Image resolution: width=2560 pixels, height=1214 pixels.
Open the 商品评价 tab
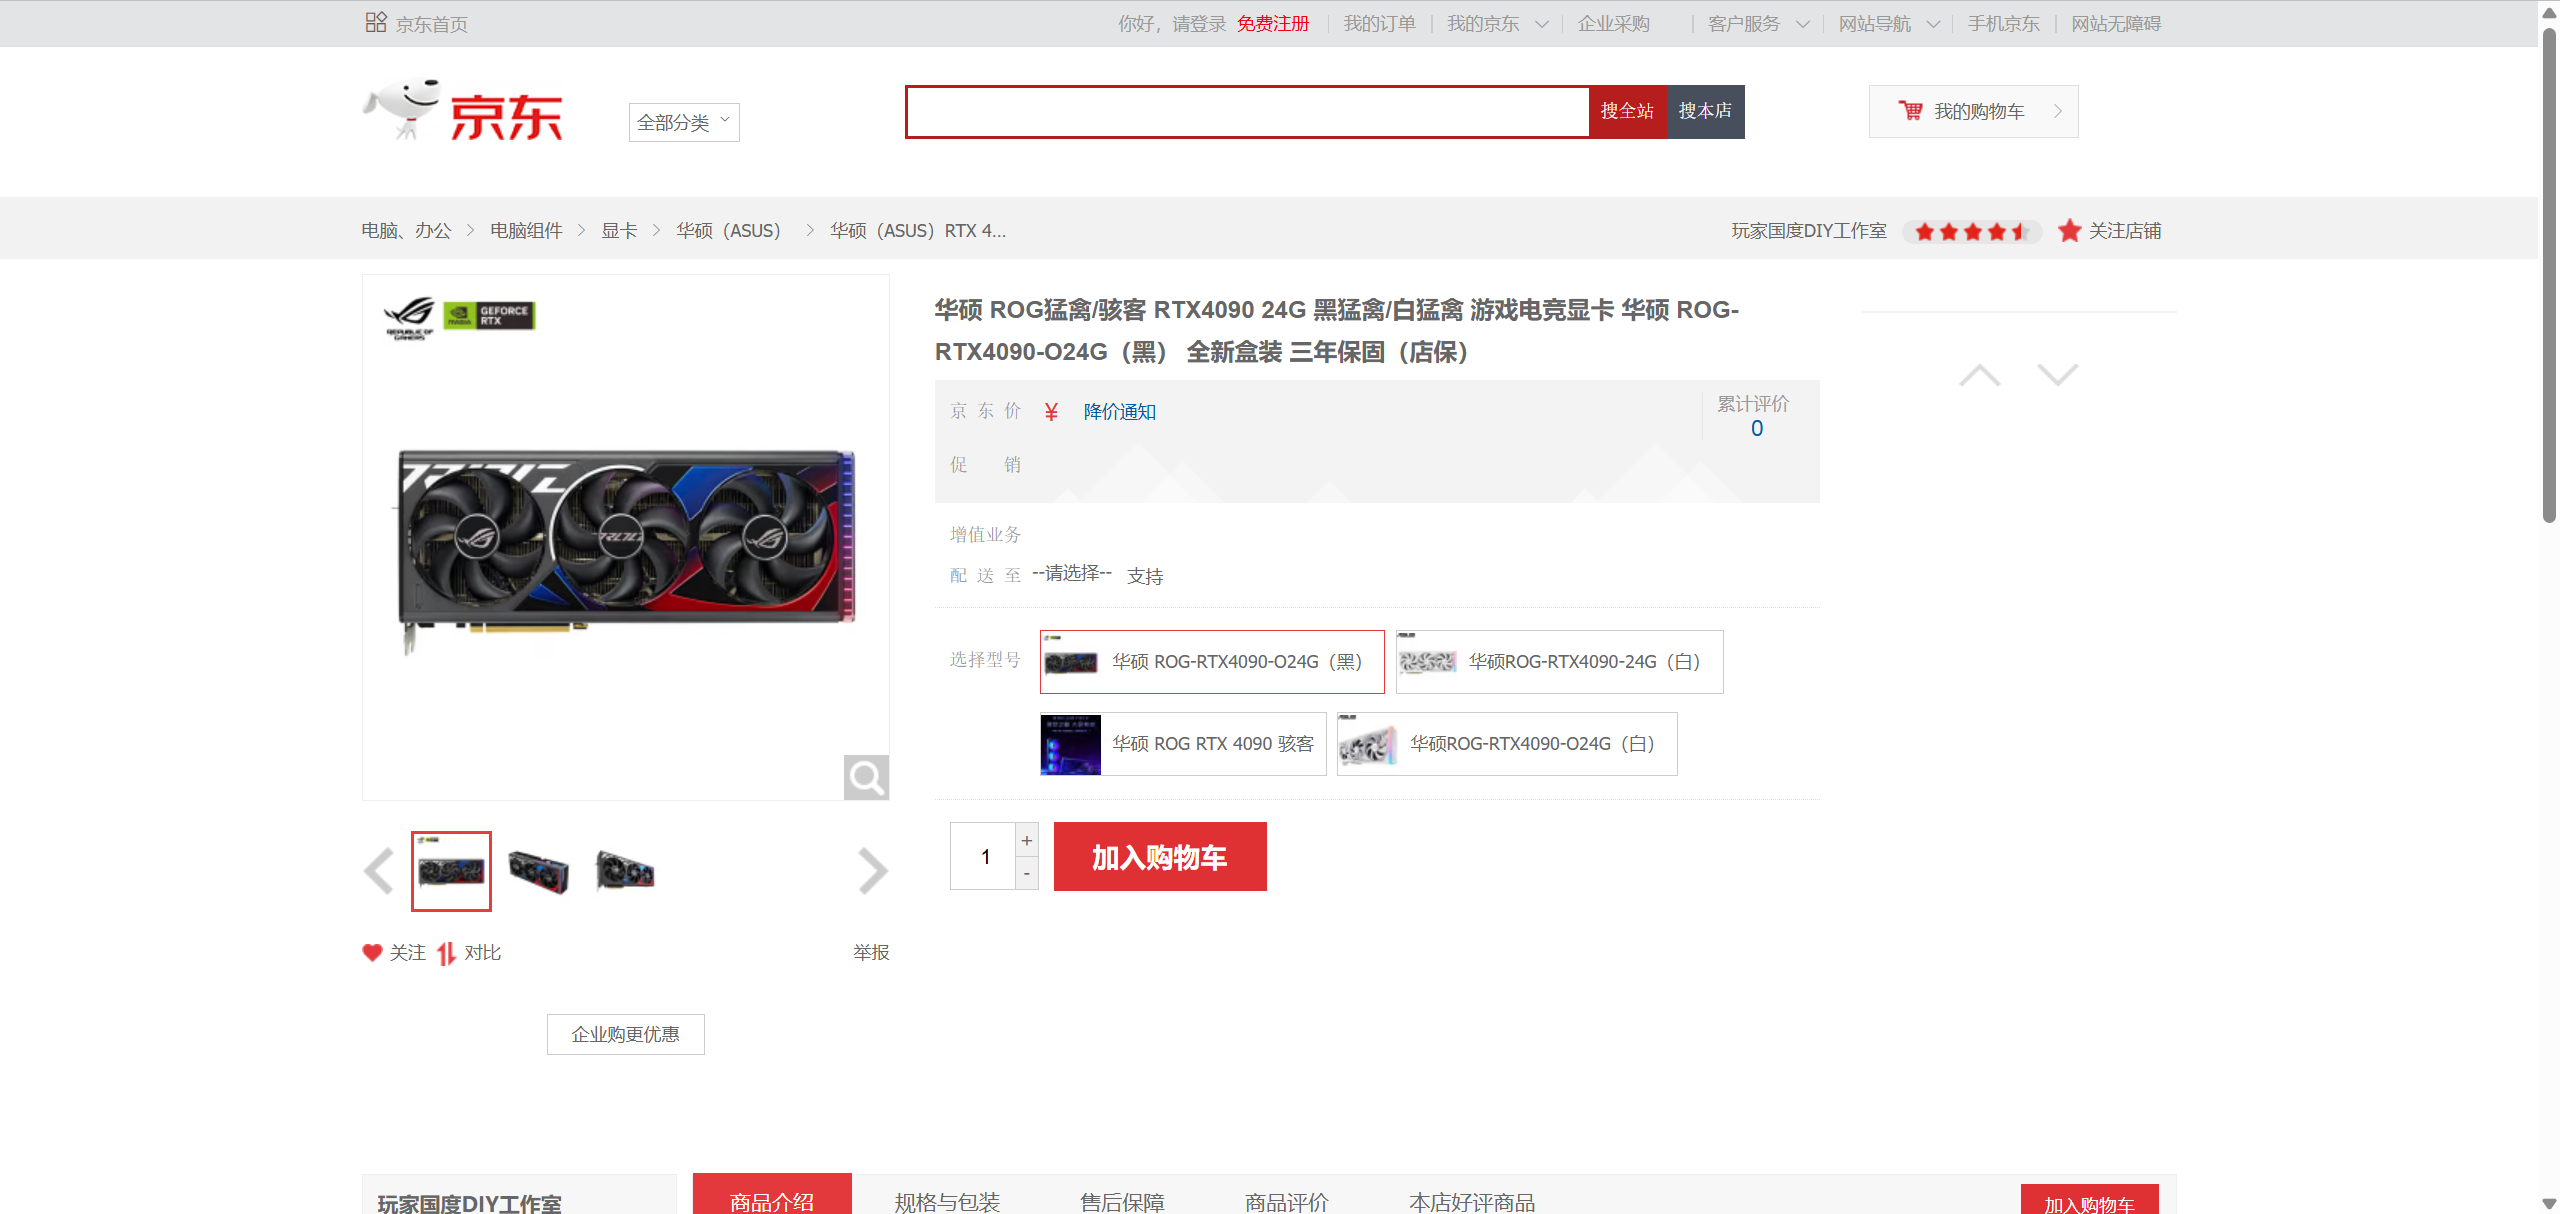click(x=1286, y=1201)
